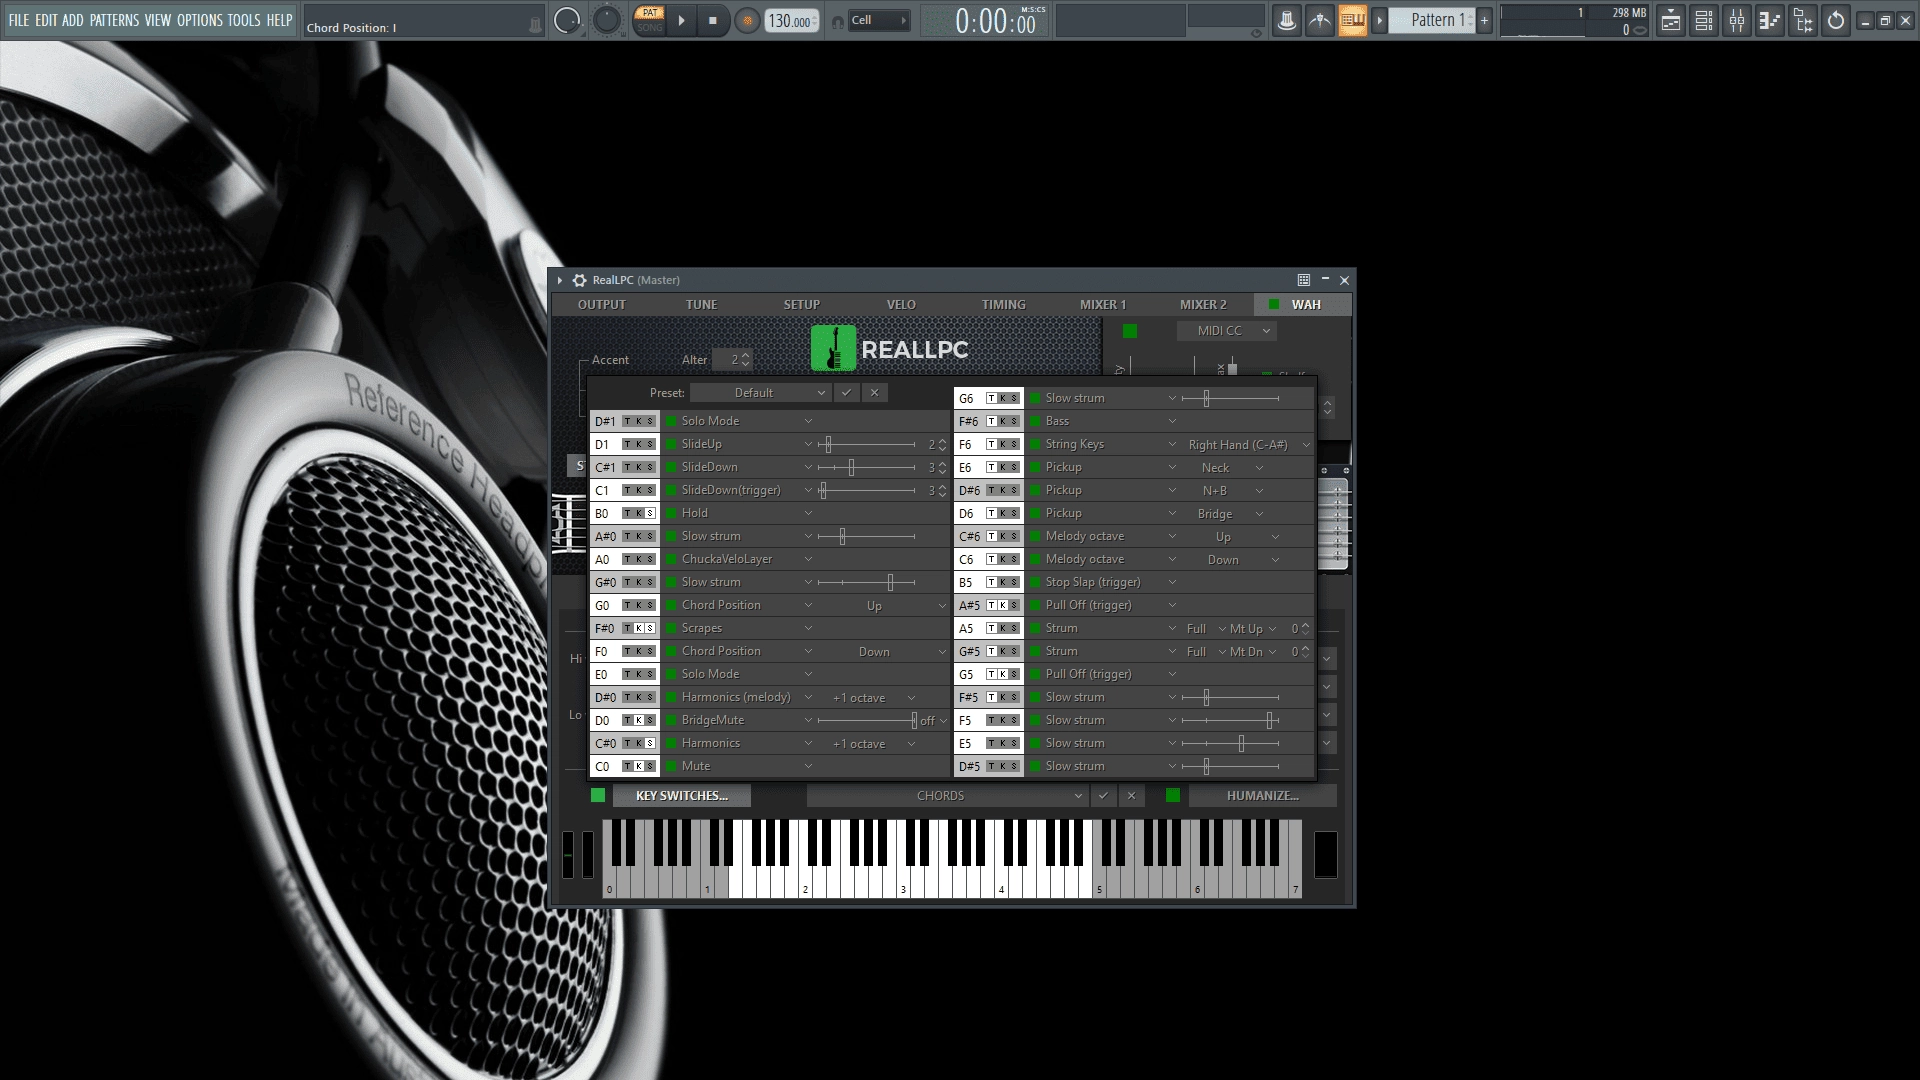Open the HELP menu
Screen dimensions: 1920x1080
pos(279,20)
